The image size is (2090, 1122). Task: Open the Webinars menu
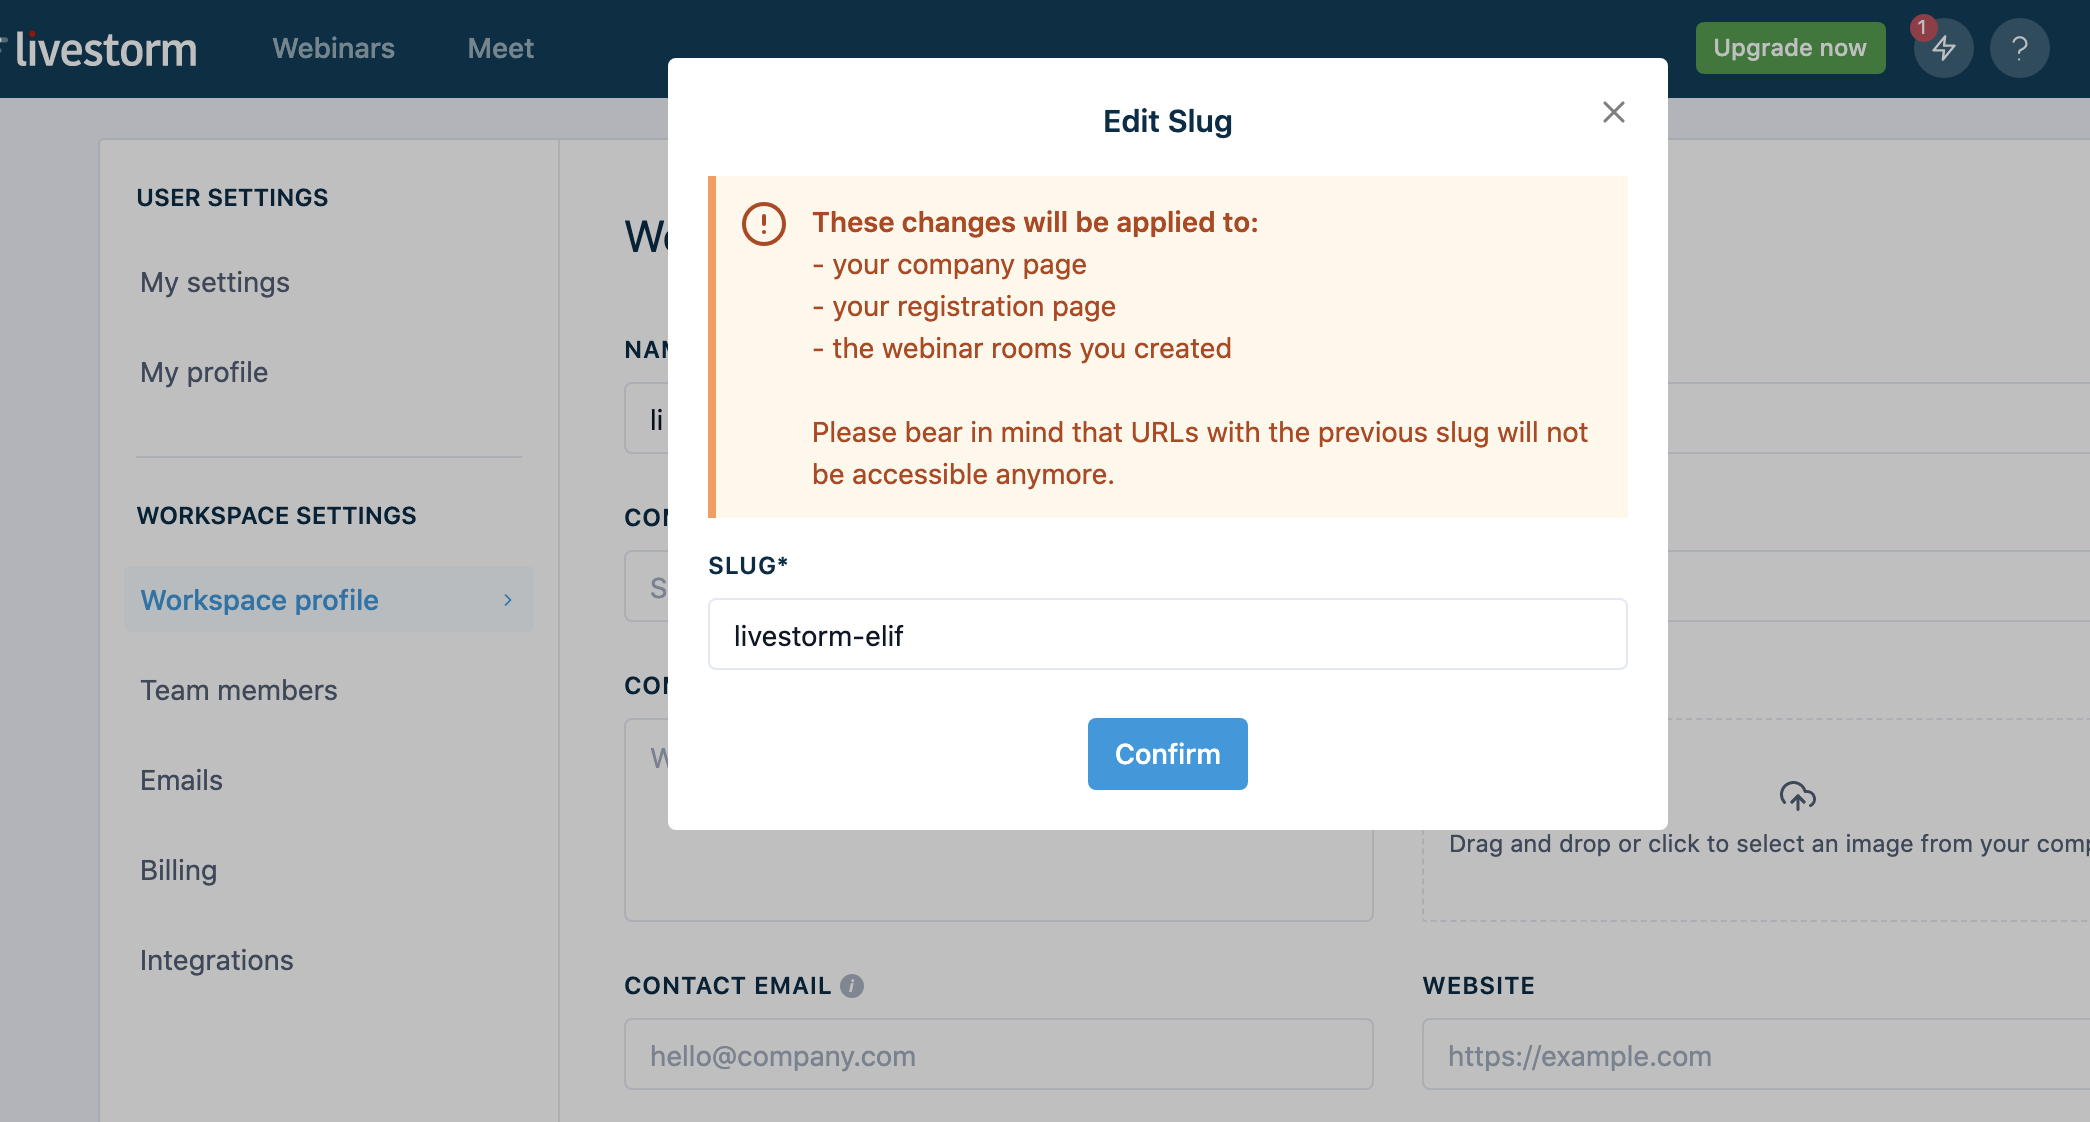pyautogui.click(x=333, y=48)
